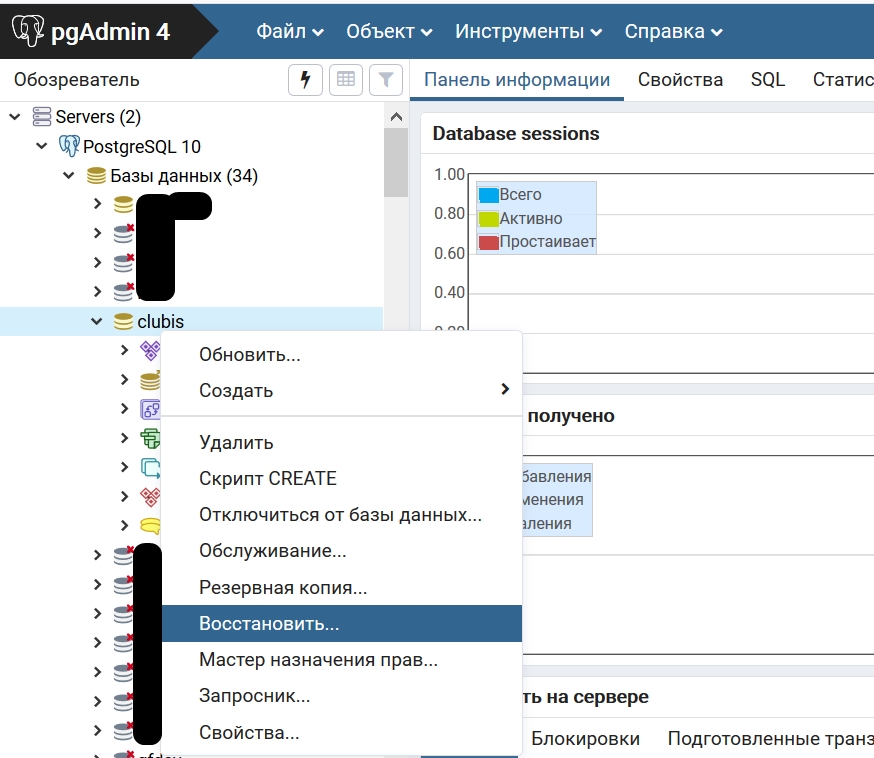Select the PostgreSQL 10 tree label
The image size is (874, 758).
(x=142, y=147)
